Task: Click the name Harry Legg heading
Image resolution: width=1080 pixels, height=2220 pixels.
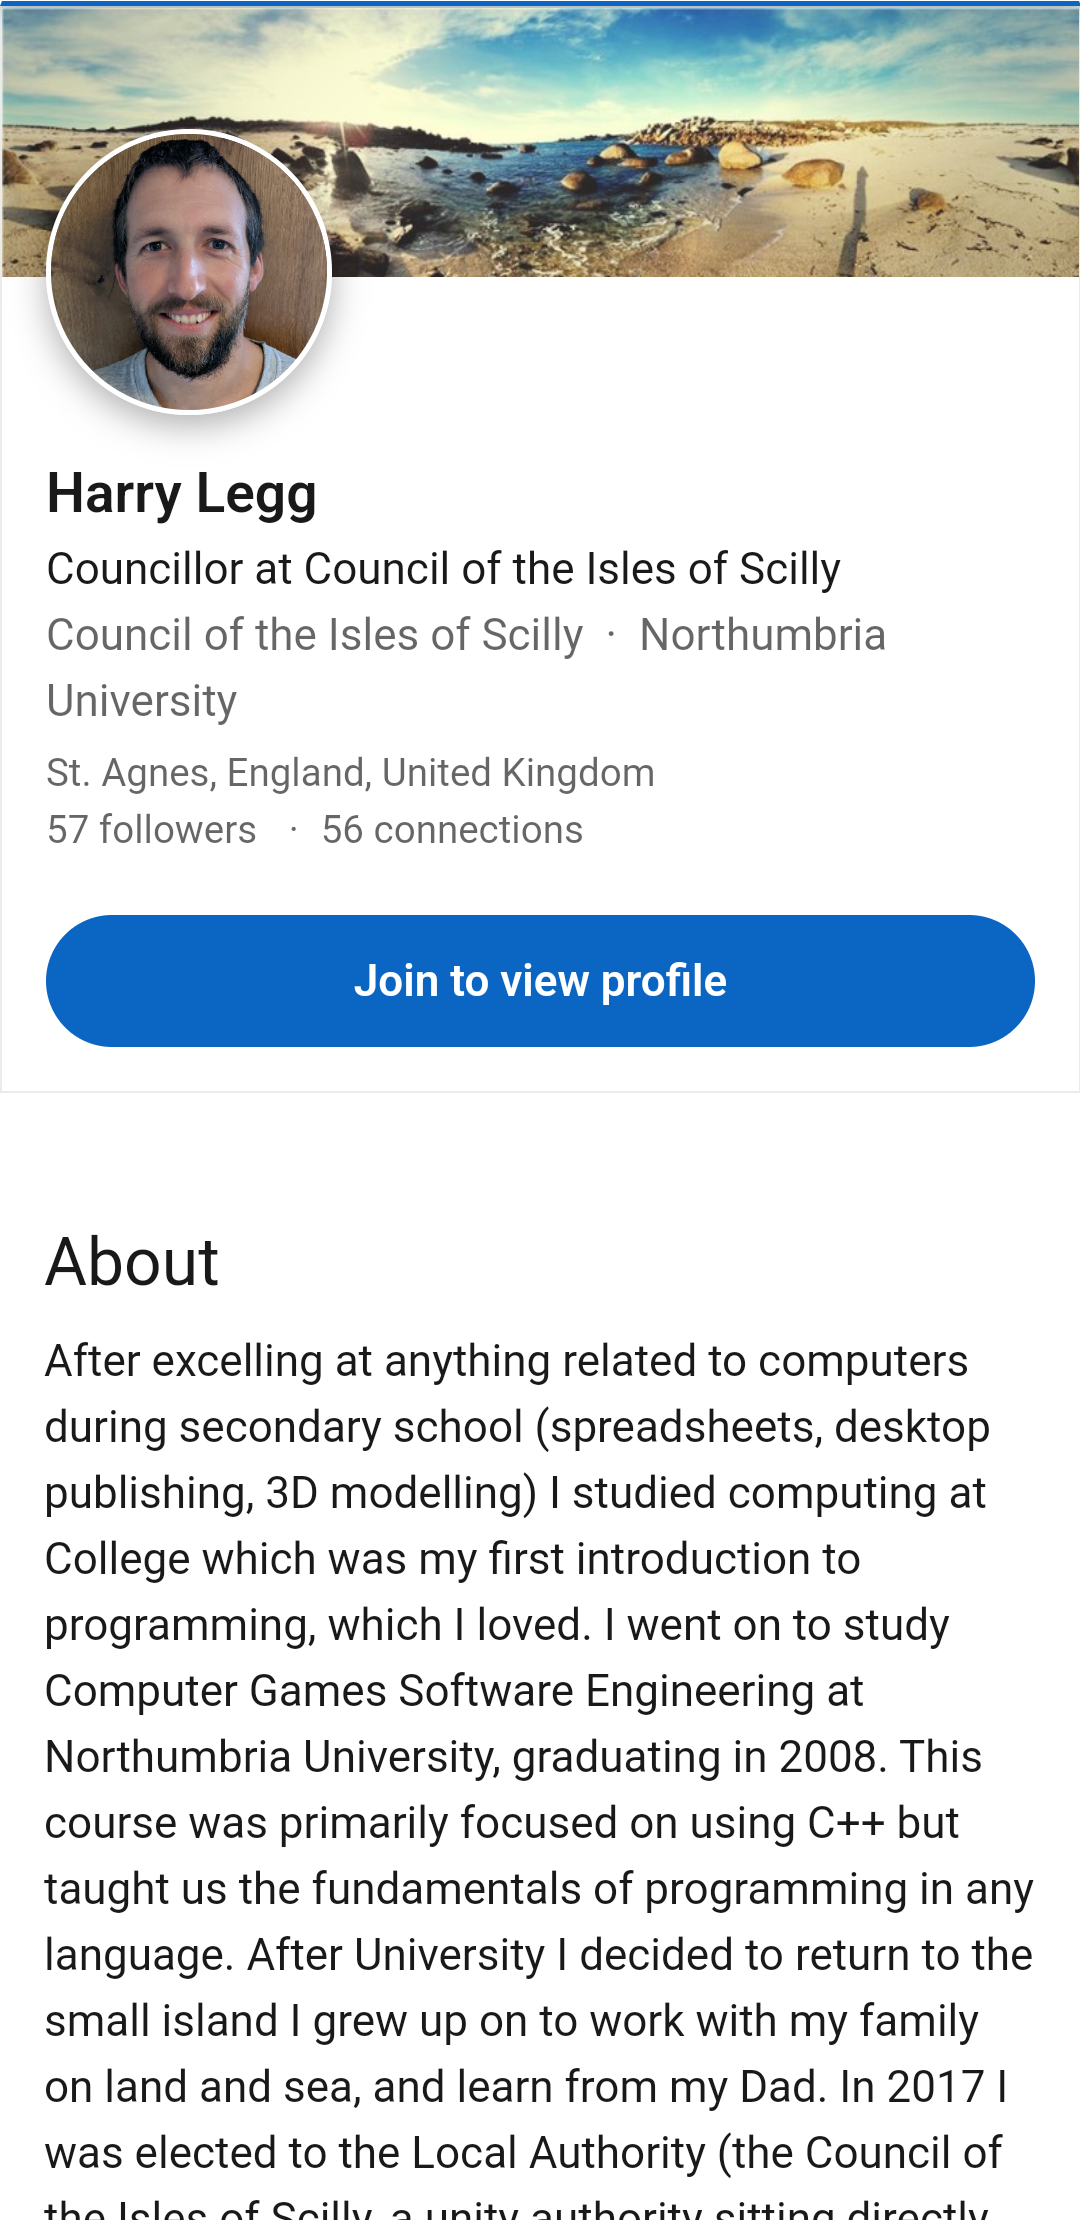Action: point(181,494)
